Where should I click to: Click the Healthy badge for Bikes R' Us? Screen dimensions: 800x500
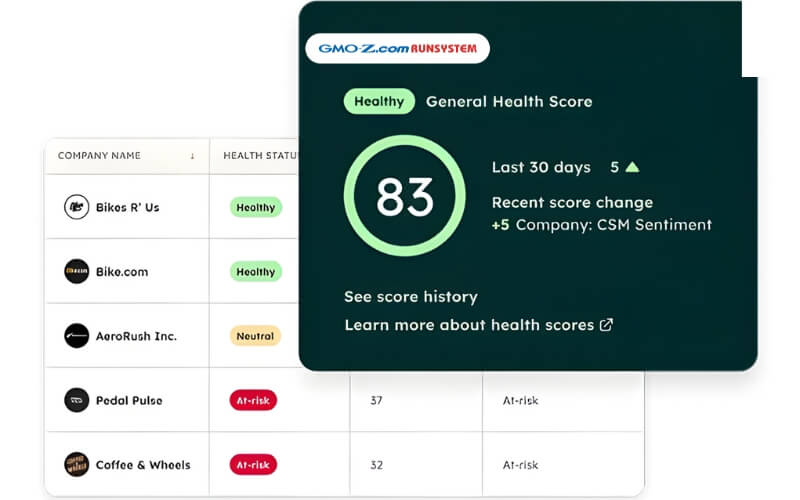click(x=256, y=207)
